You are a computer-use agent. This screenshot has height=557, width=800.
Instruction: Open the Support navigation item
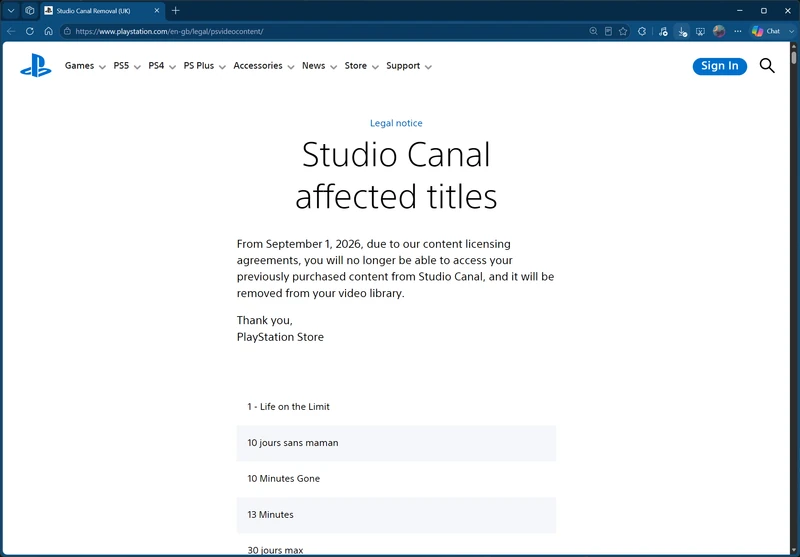tap(403, 66)
